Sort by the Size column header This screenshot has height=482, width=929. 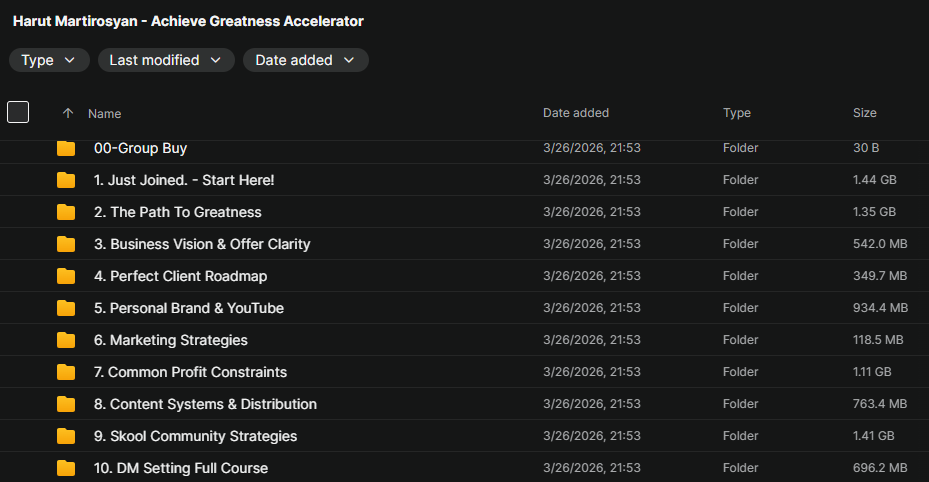tap(865, 113)
